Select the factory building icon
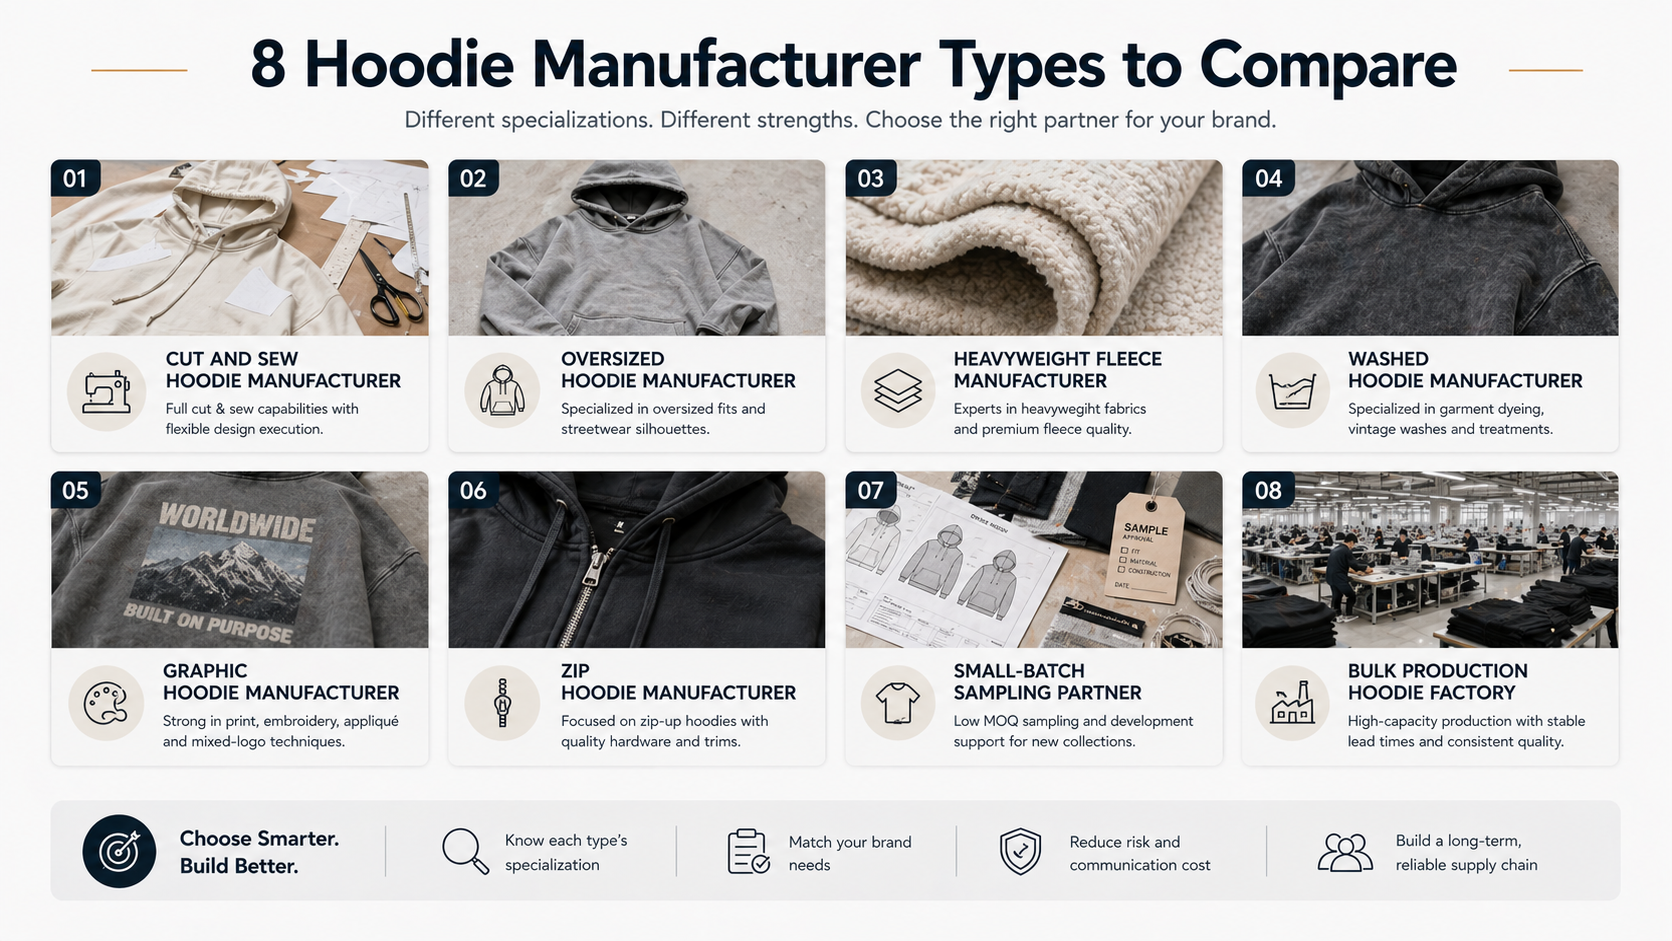The image size is (1672, 941). [x=1292, y=703]
